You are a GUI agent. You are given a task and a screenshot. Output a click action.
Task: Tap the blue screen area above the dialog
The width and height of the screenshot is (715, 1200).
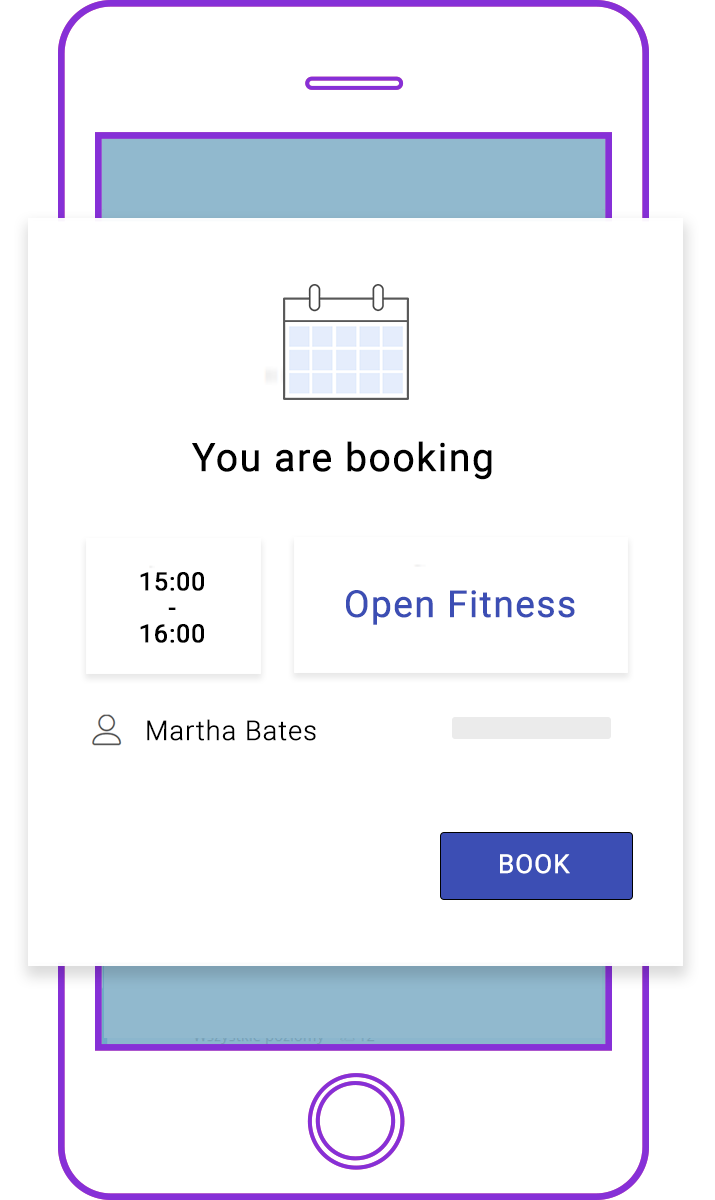coord(353,178)
